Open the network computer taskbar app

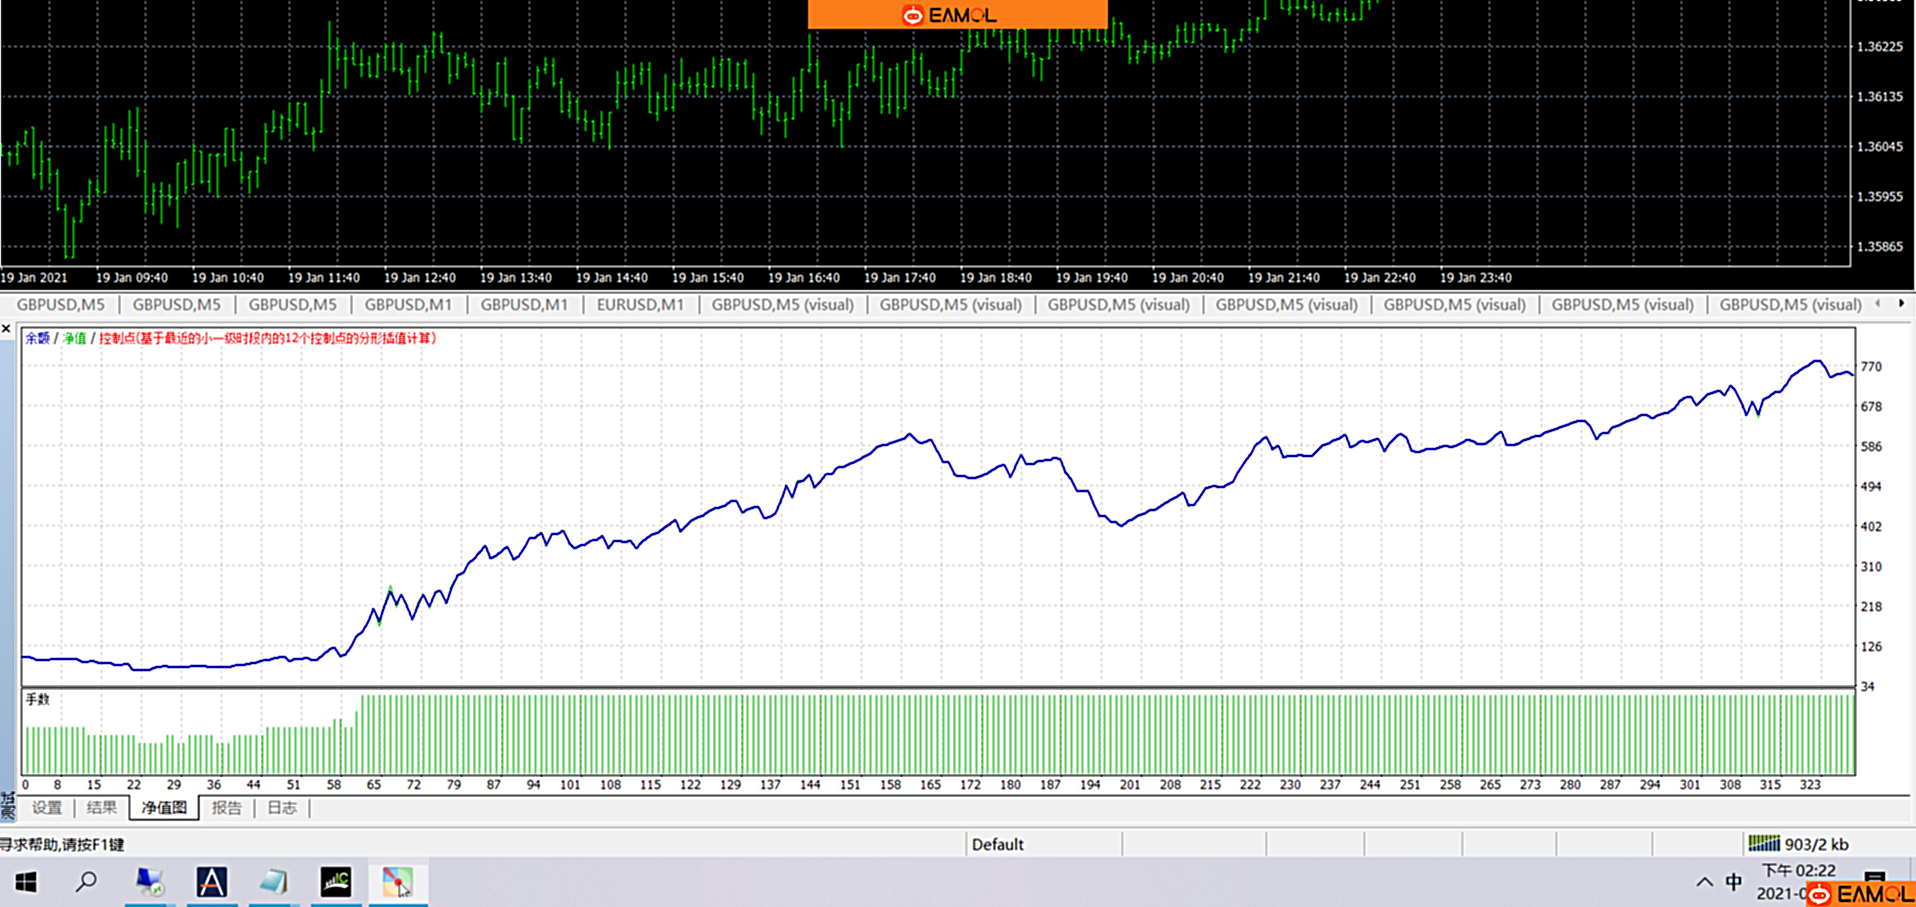(x=150, y=882)
